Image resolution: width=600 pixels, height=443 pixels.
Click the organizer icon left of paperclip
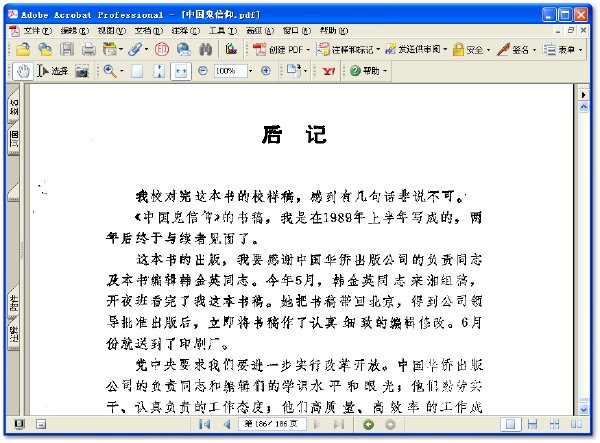[110, 49]
